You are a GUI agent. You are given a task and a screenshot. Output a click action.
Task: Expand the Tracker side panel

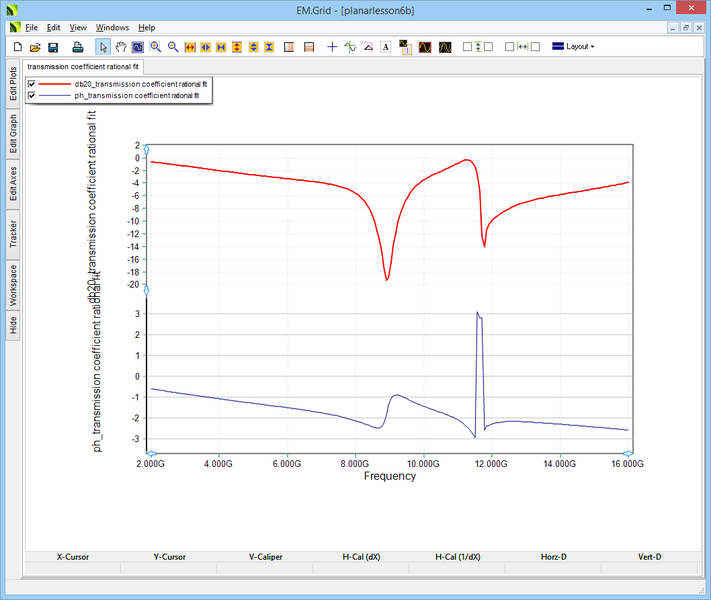click(13, 235)
